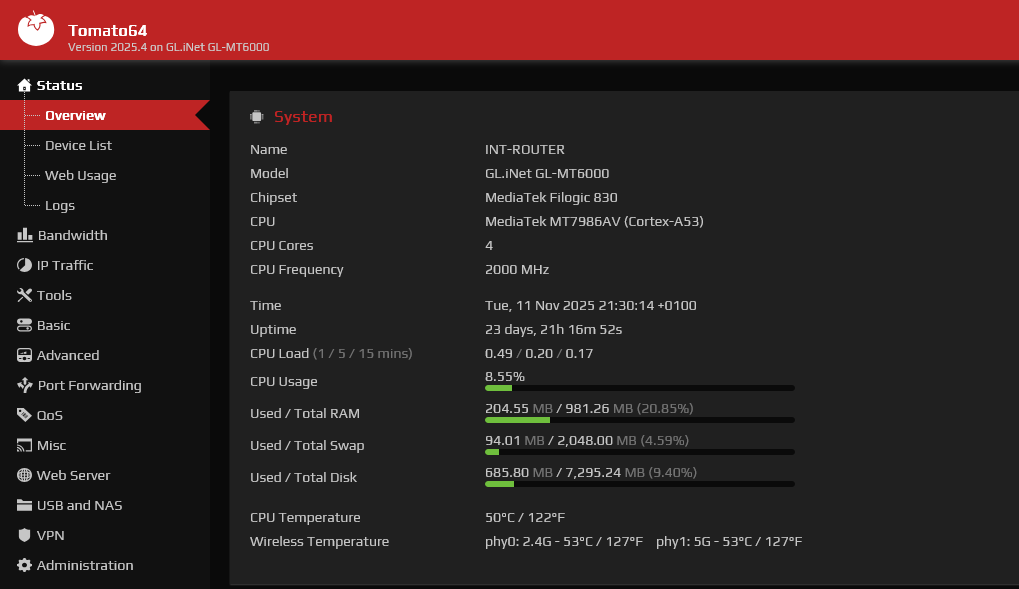1019x589 pixels.
Task: Click the Status home icon
Action: point(24,85)
